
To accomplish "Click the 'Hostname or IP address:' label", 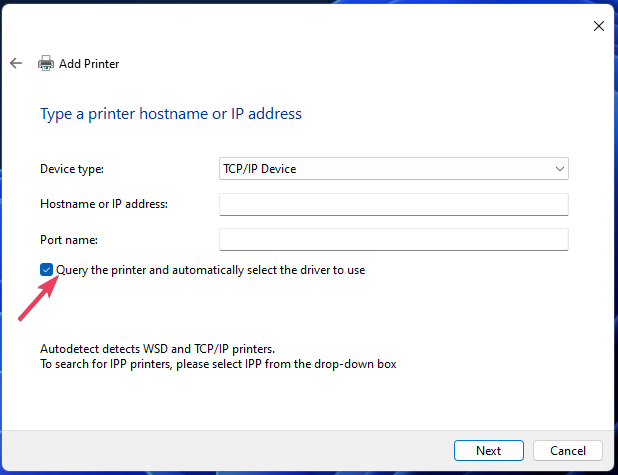I will pyautogui.click(x=104, y=204).
